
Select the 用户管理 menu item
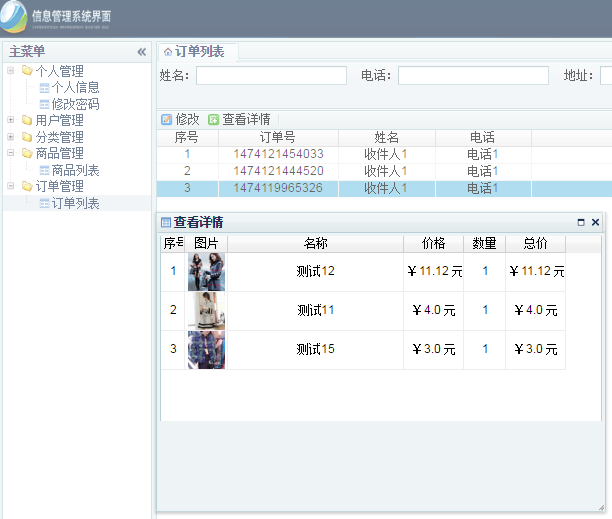59,120
